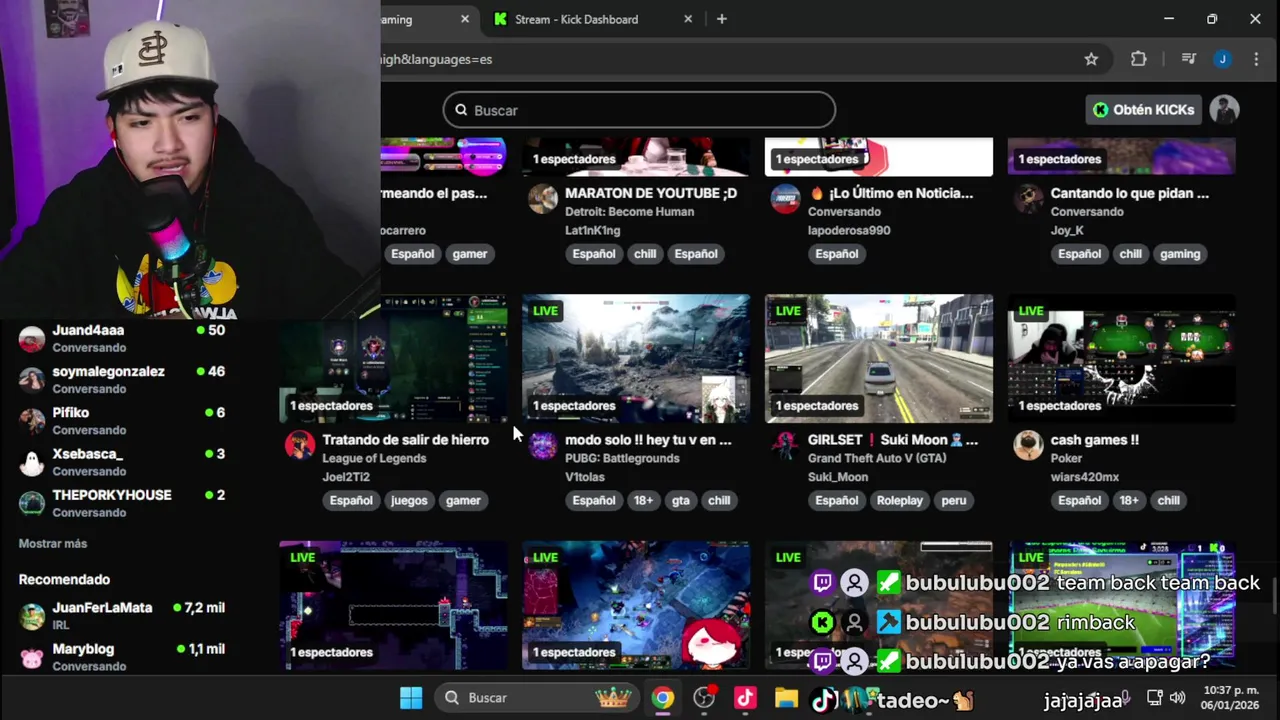Close the Stream - Kick Dashboard tab
Viewport: 1280px width, 720px height.
688,19
